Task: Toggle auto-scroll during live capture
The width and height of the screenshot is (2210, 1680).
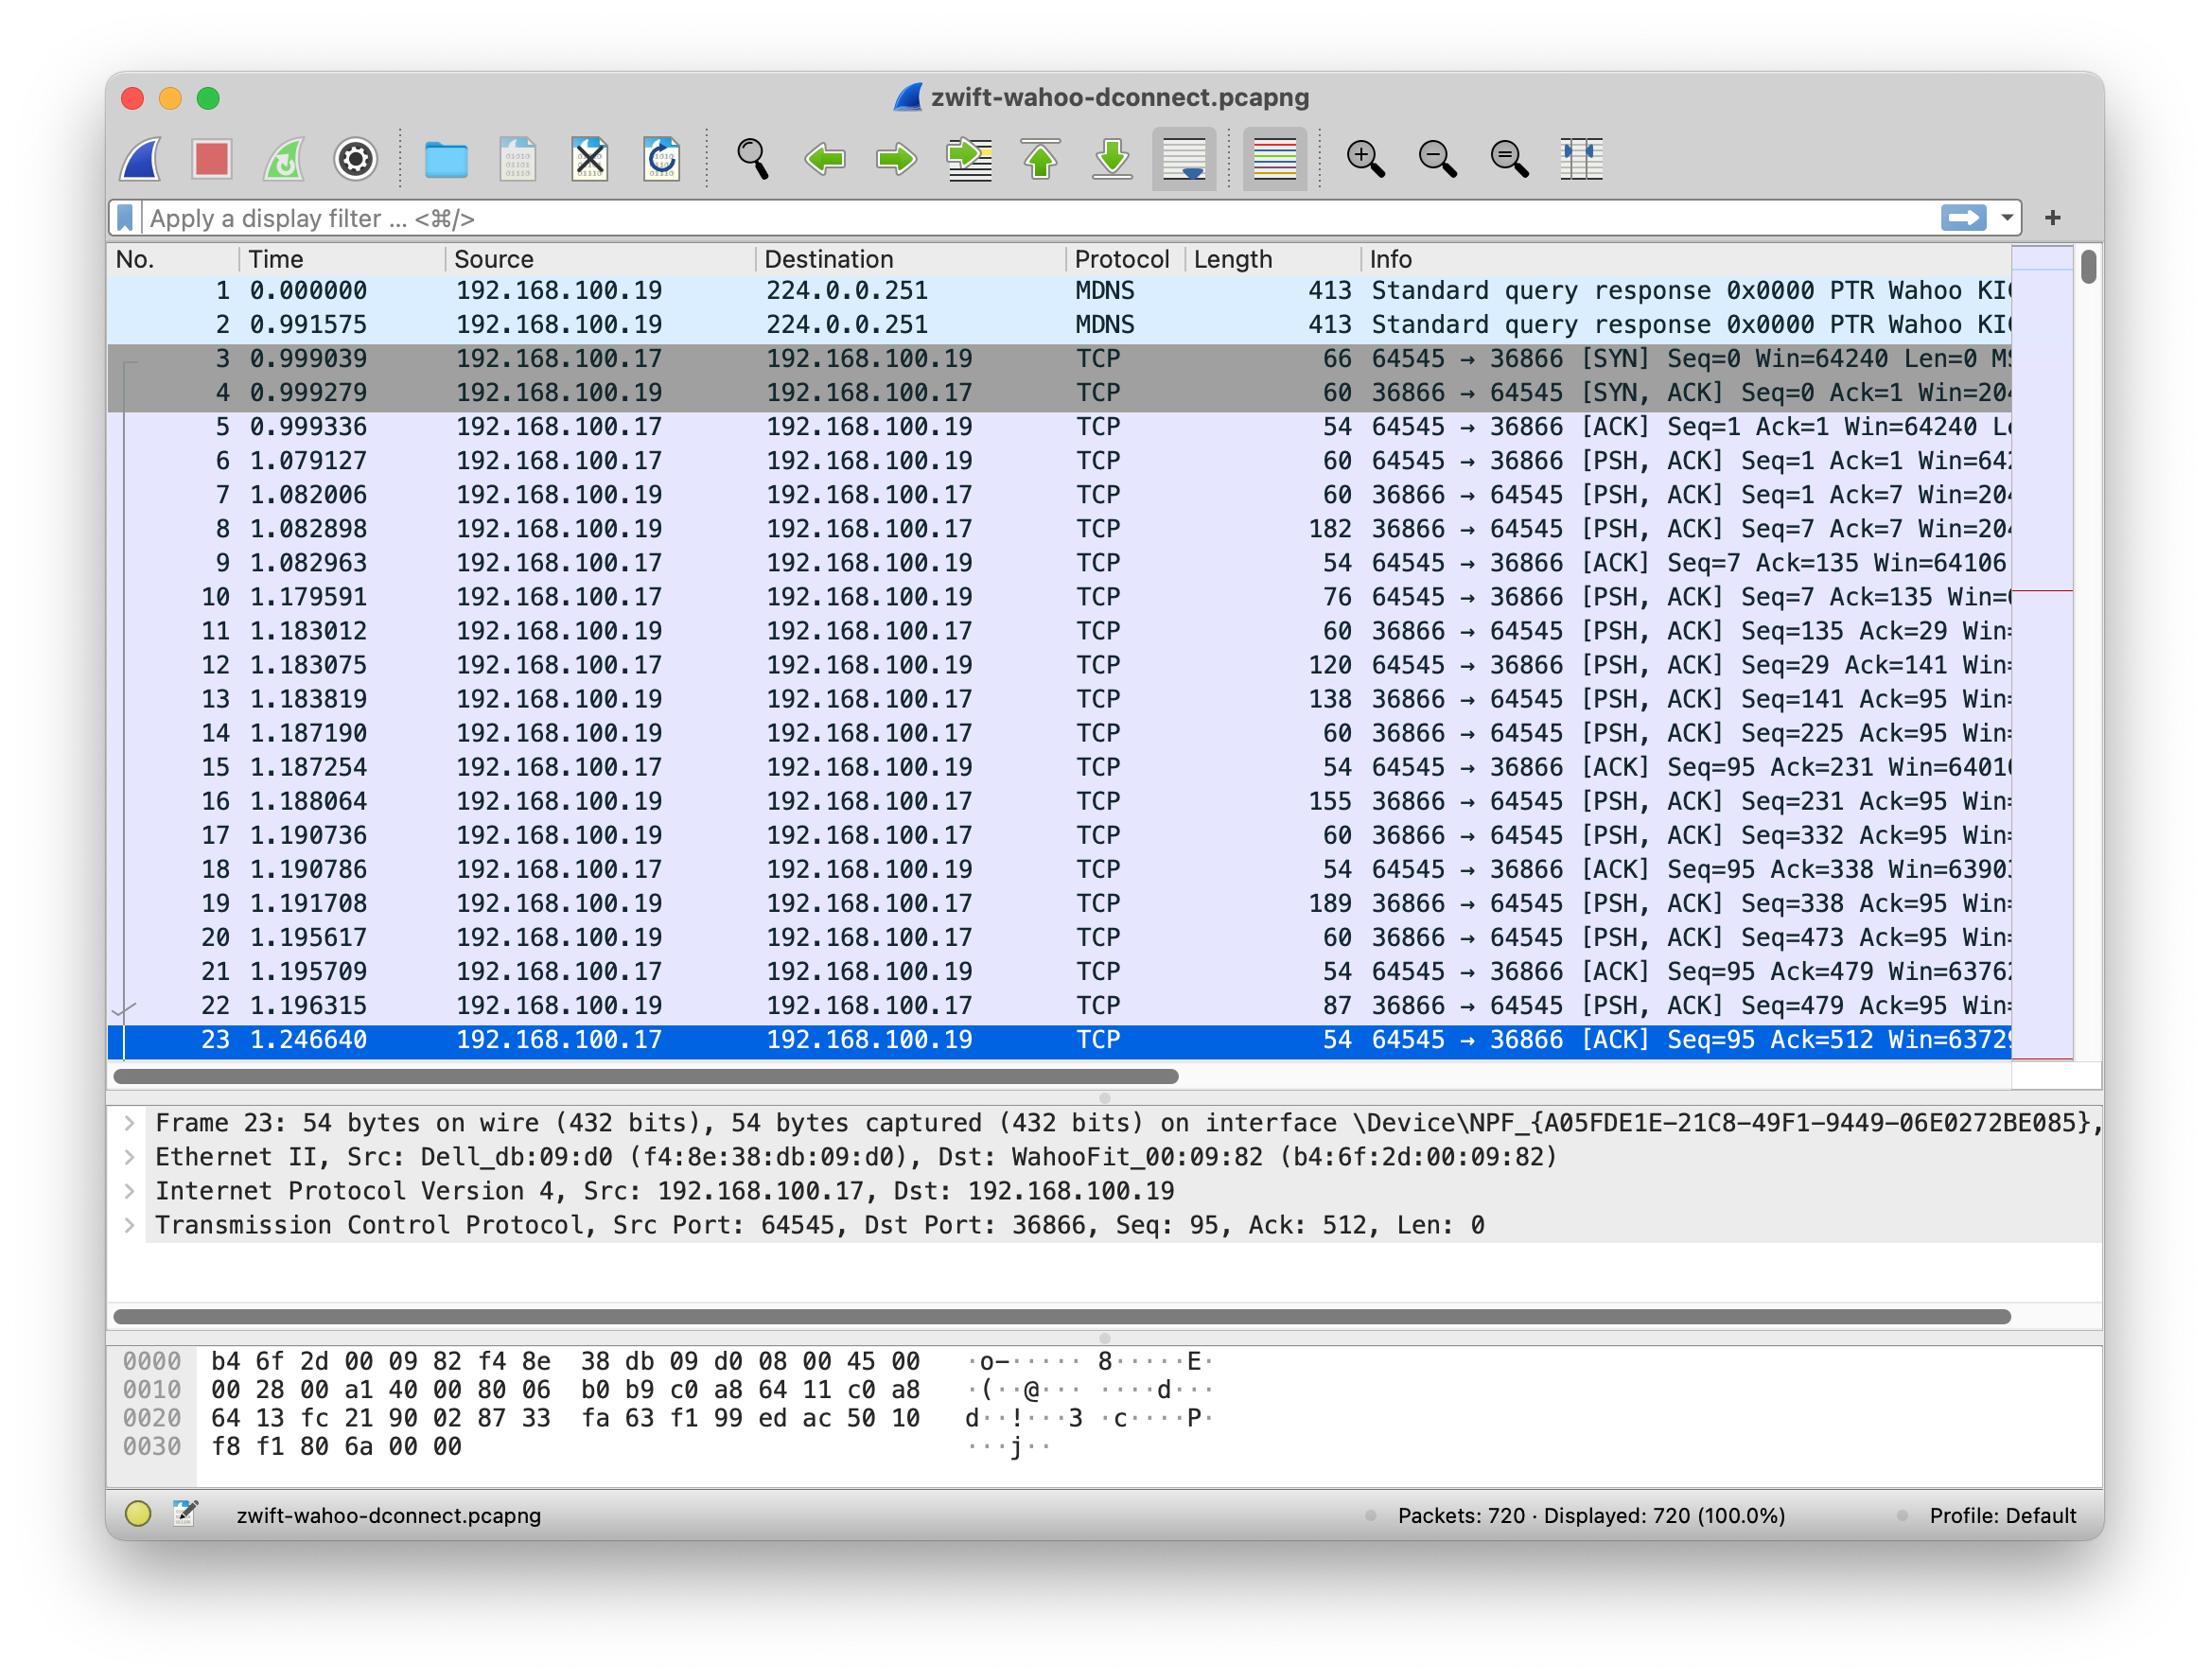Action: (1184, 159)
